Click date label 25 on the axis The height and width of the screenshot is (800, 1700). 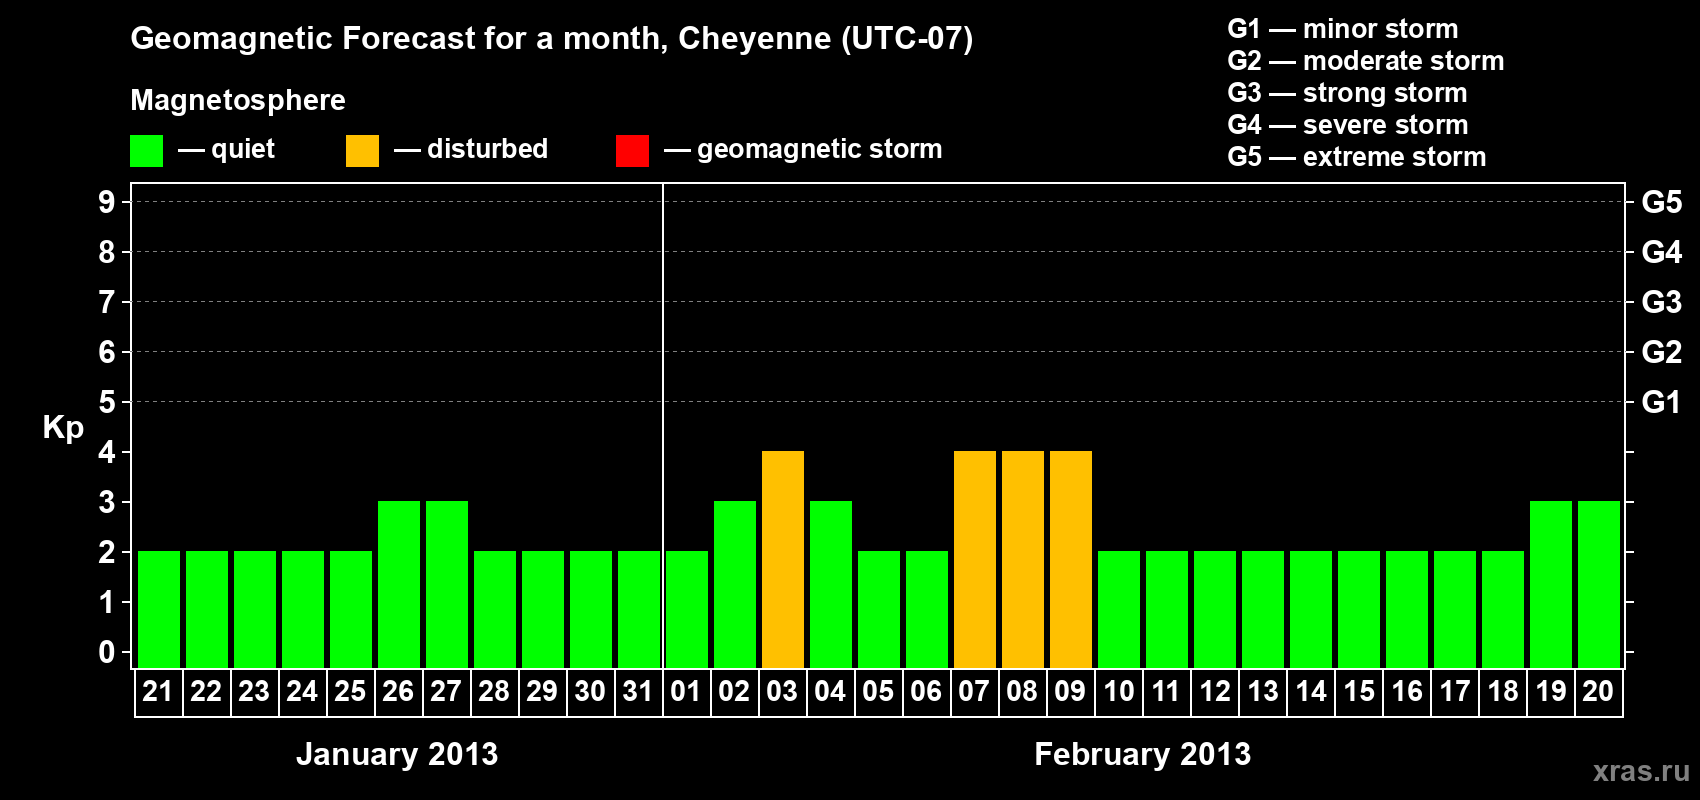350,691
